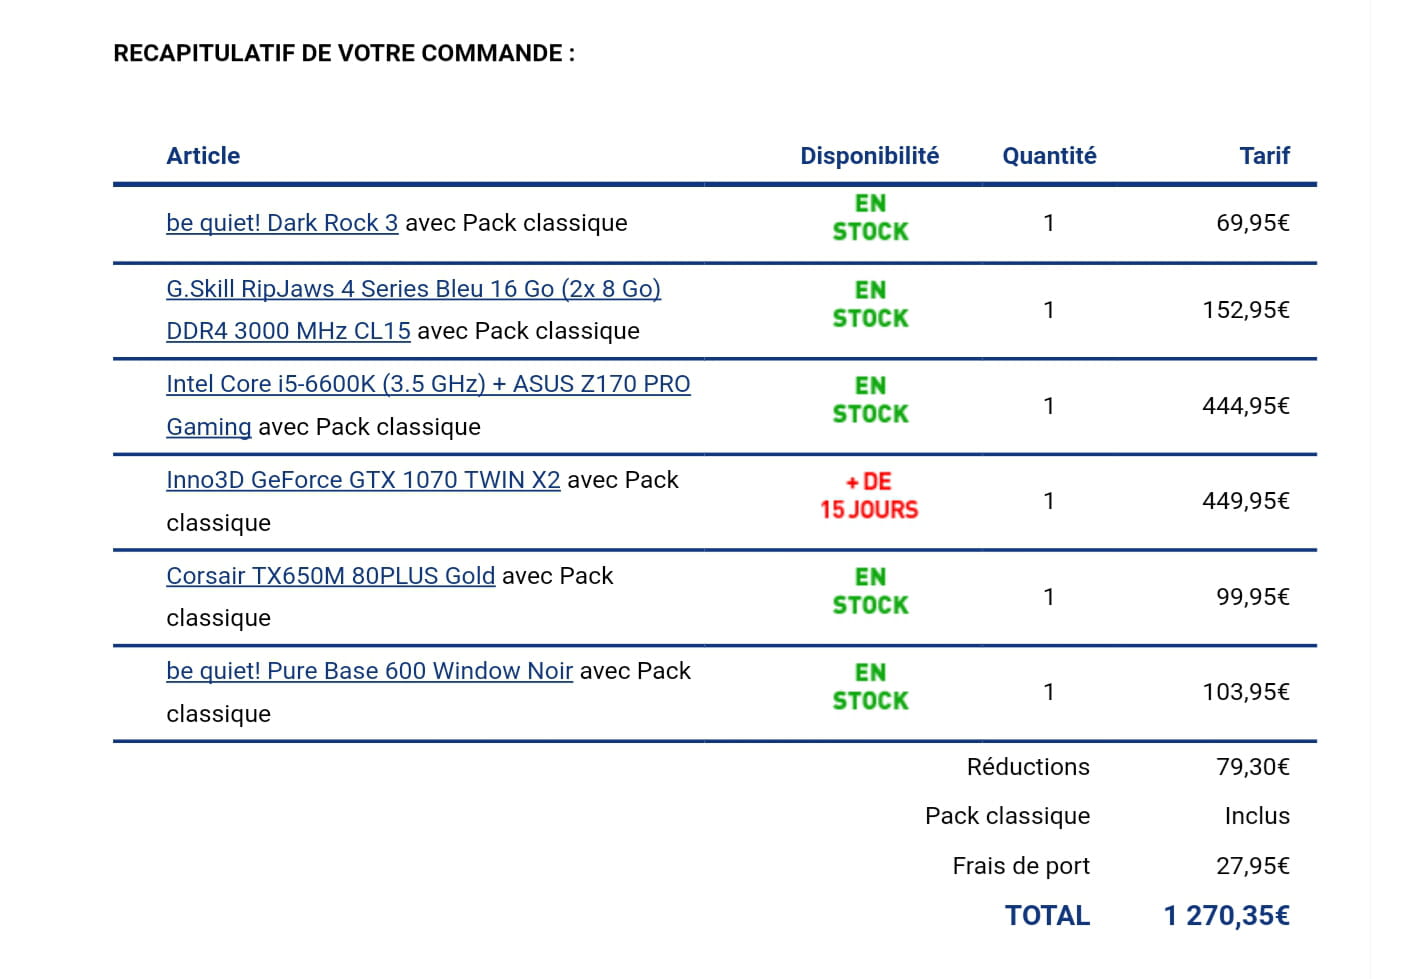
Task: Select the price 99,95€
Action: 1253,597
